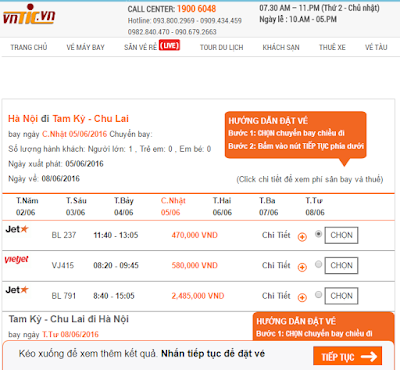
Task: Click the Vietjet logo on VJ415 row
Action: [x=17, y=259]
